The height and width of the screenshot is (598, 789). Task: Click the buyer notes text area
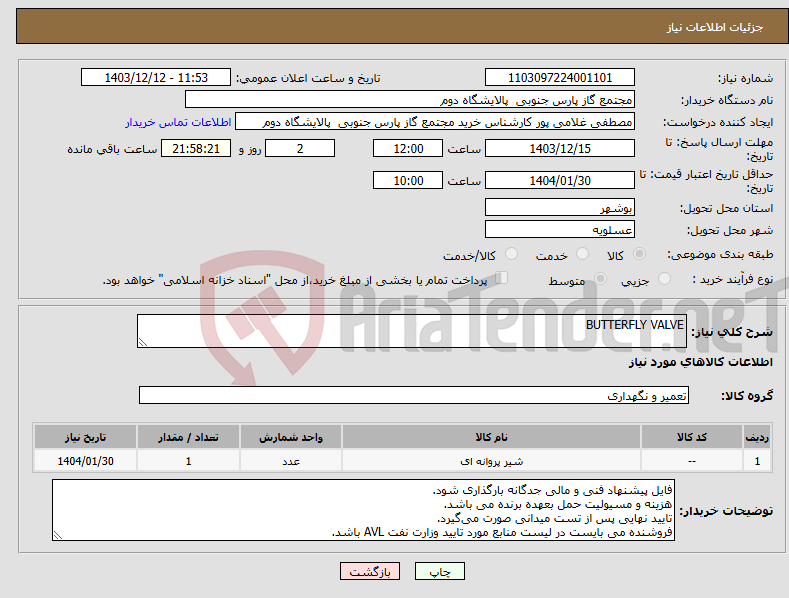[363, 510]
